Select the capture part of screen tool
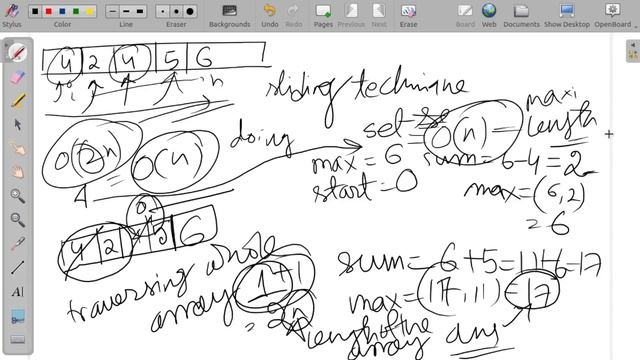 pos(18,316)
